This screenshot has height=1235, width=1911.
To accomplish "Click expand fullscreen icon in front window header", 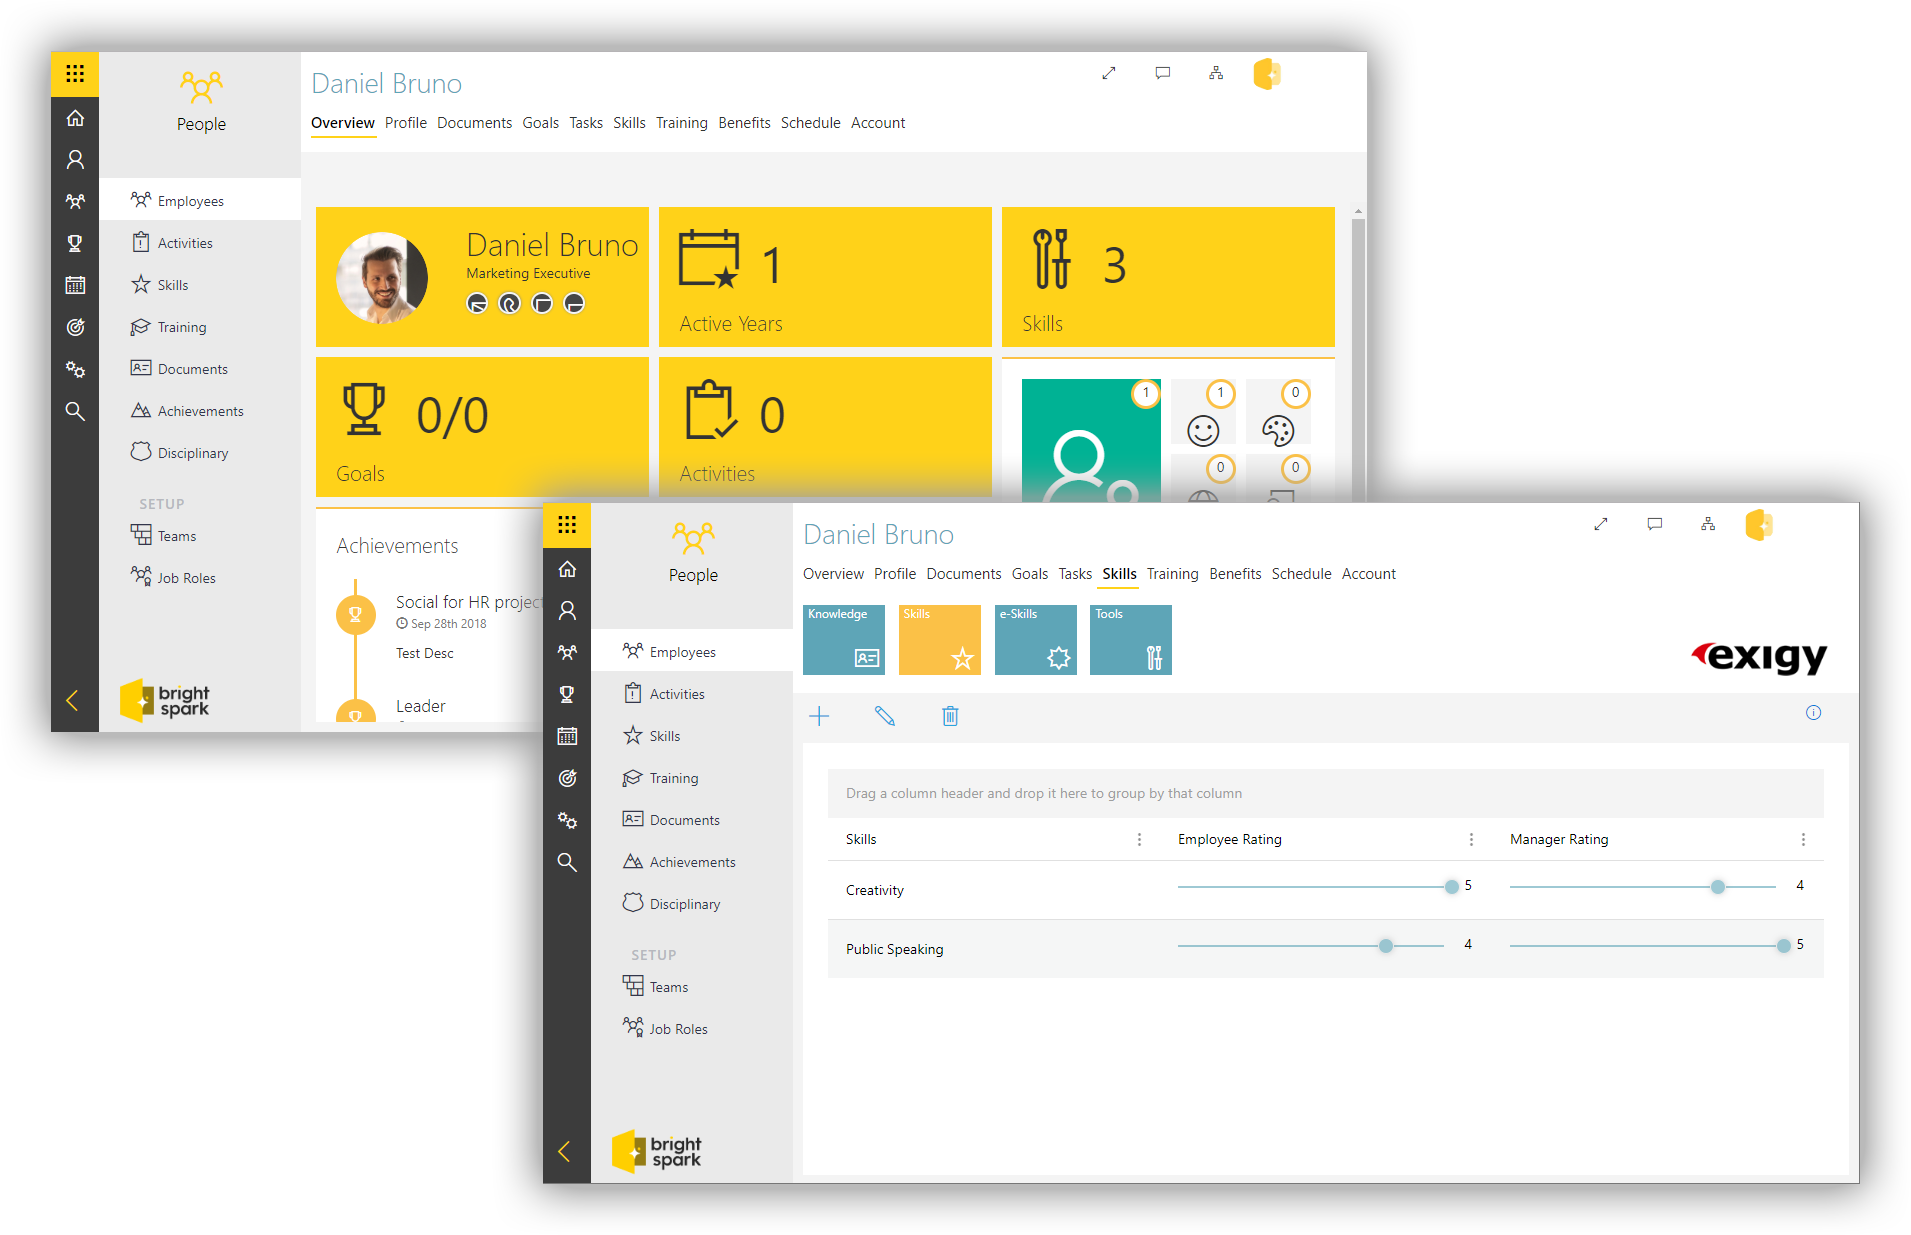I will click(1601, 524).
